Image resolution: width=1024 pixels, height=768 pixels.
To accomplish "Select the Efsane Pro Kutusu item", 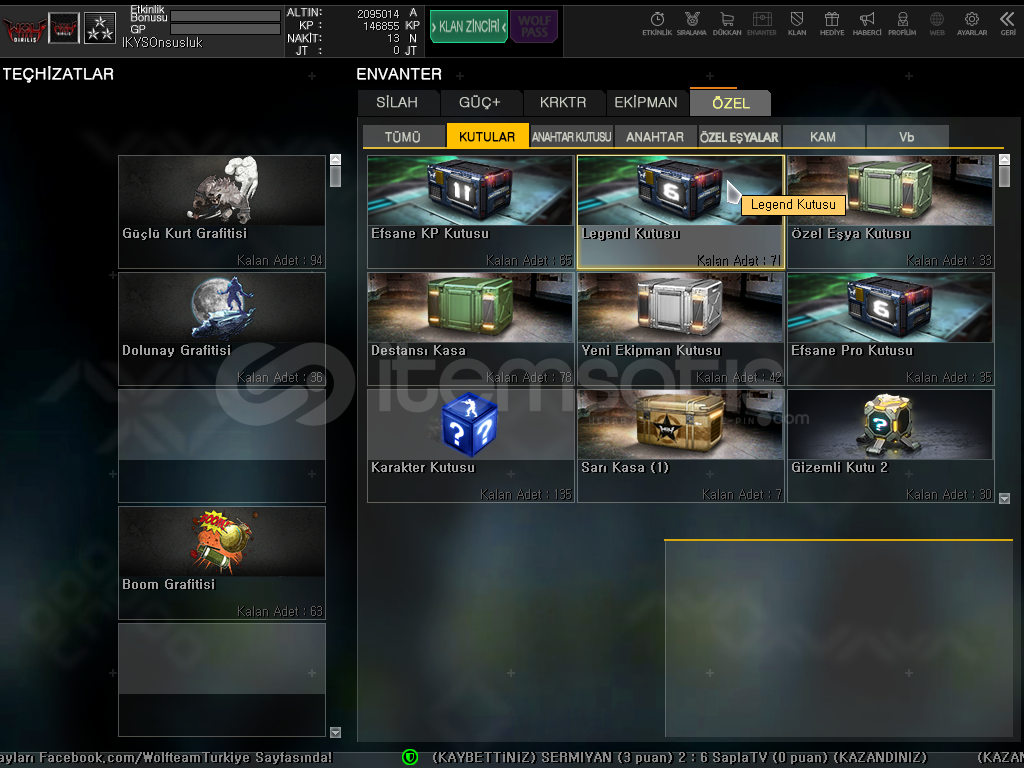I will (x=891, y=329).
